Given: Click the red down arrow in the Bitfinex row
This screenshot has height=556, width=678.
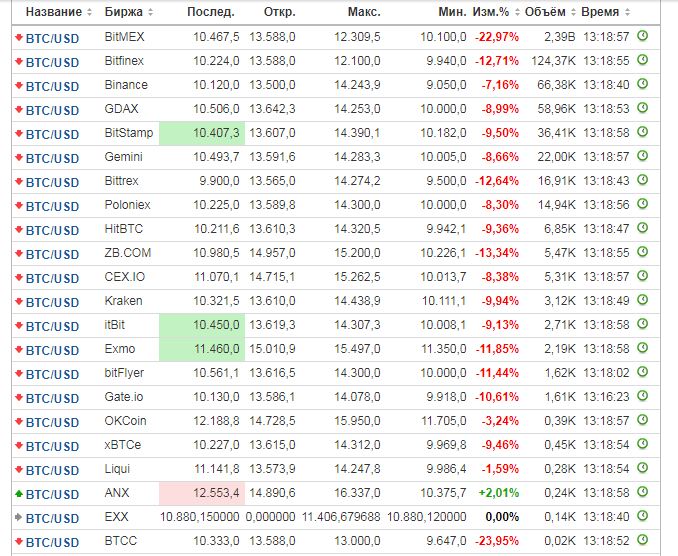Looking at the screenshot, I should point(18,61).
